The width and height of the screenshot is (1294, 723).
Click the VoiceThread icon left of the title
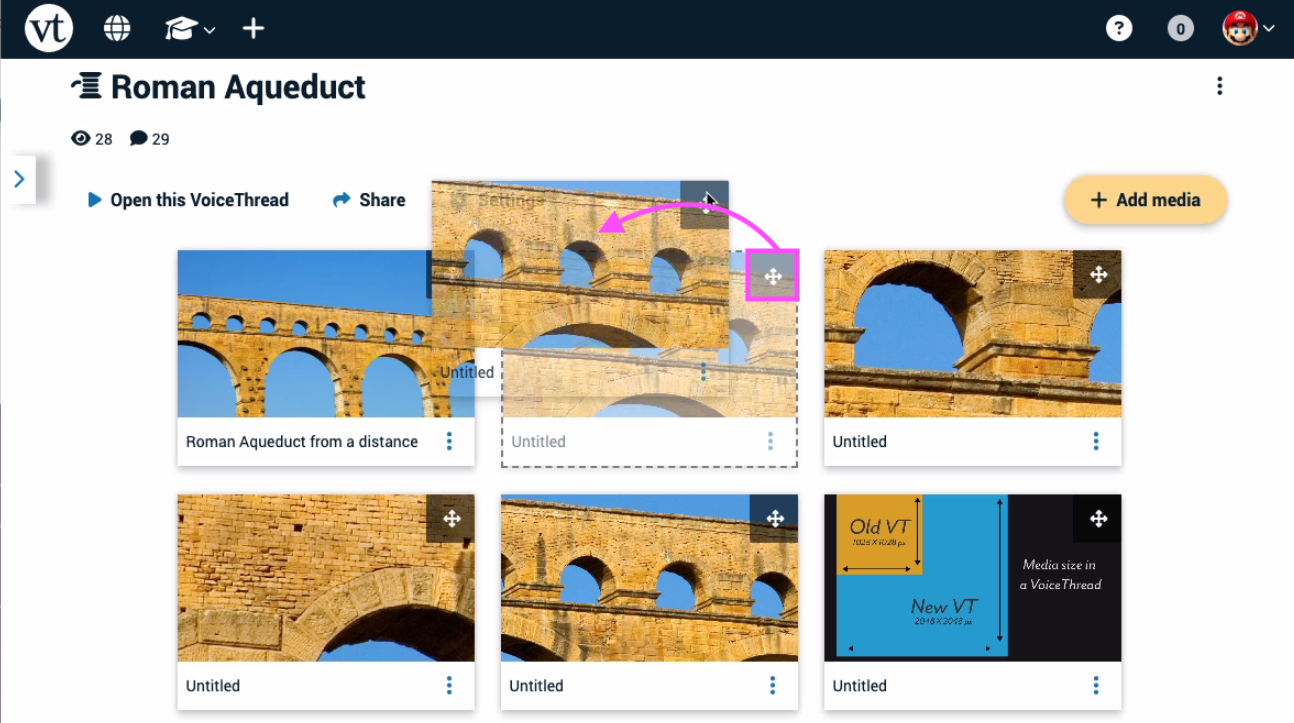click(87, 87)
